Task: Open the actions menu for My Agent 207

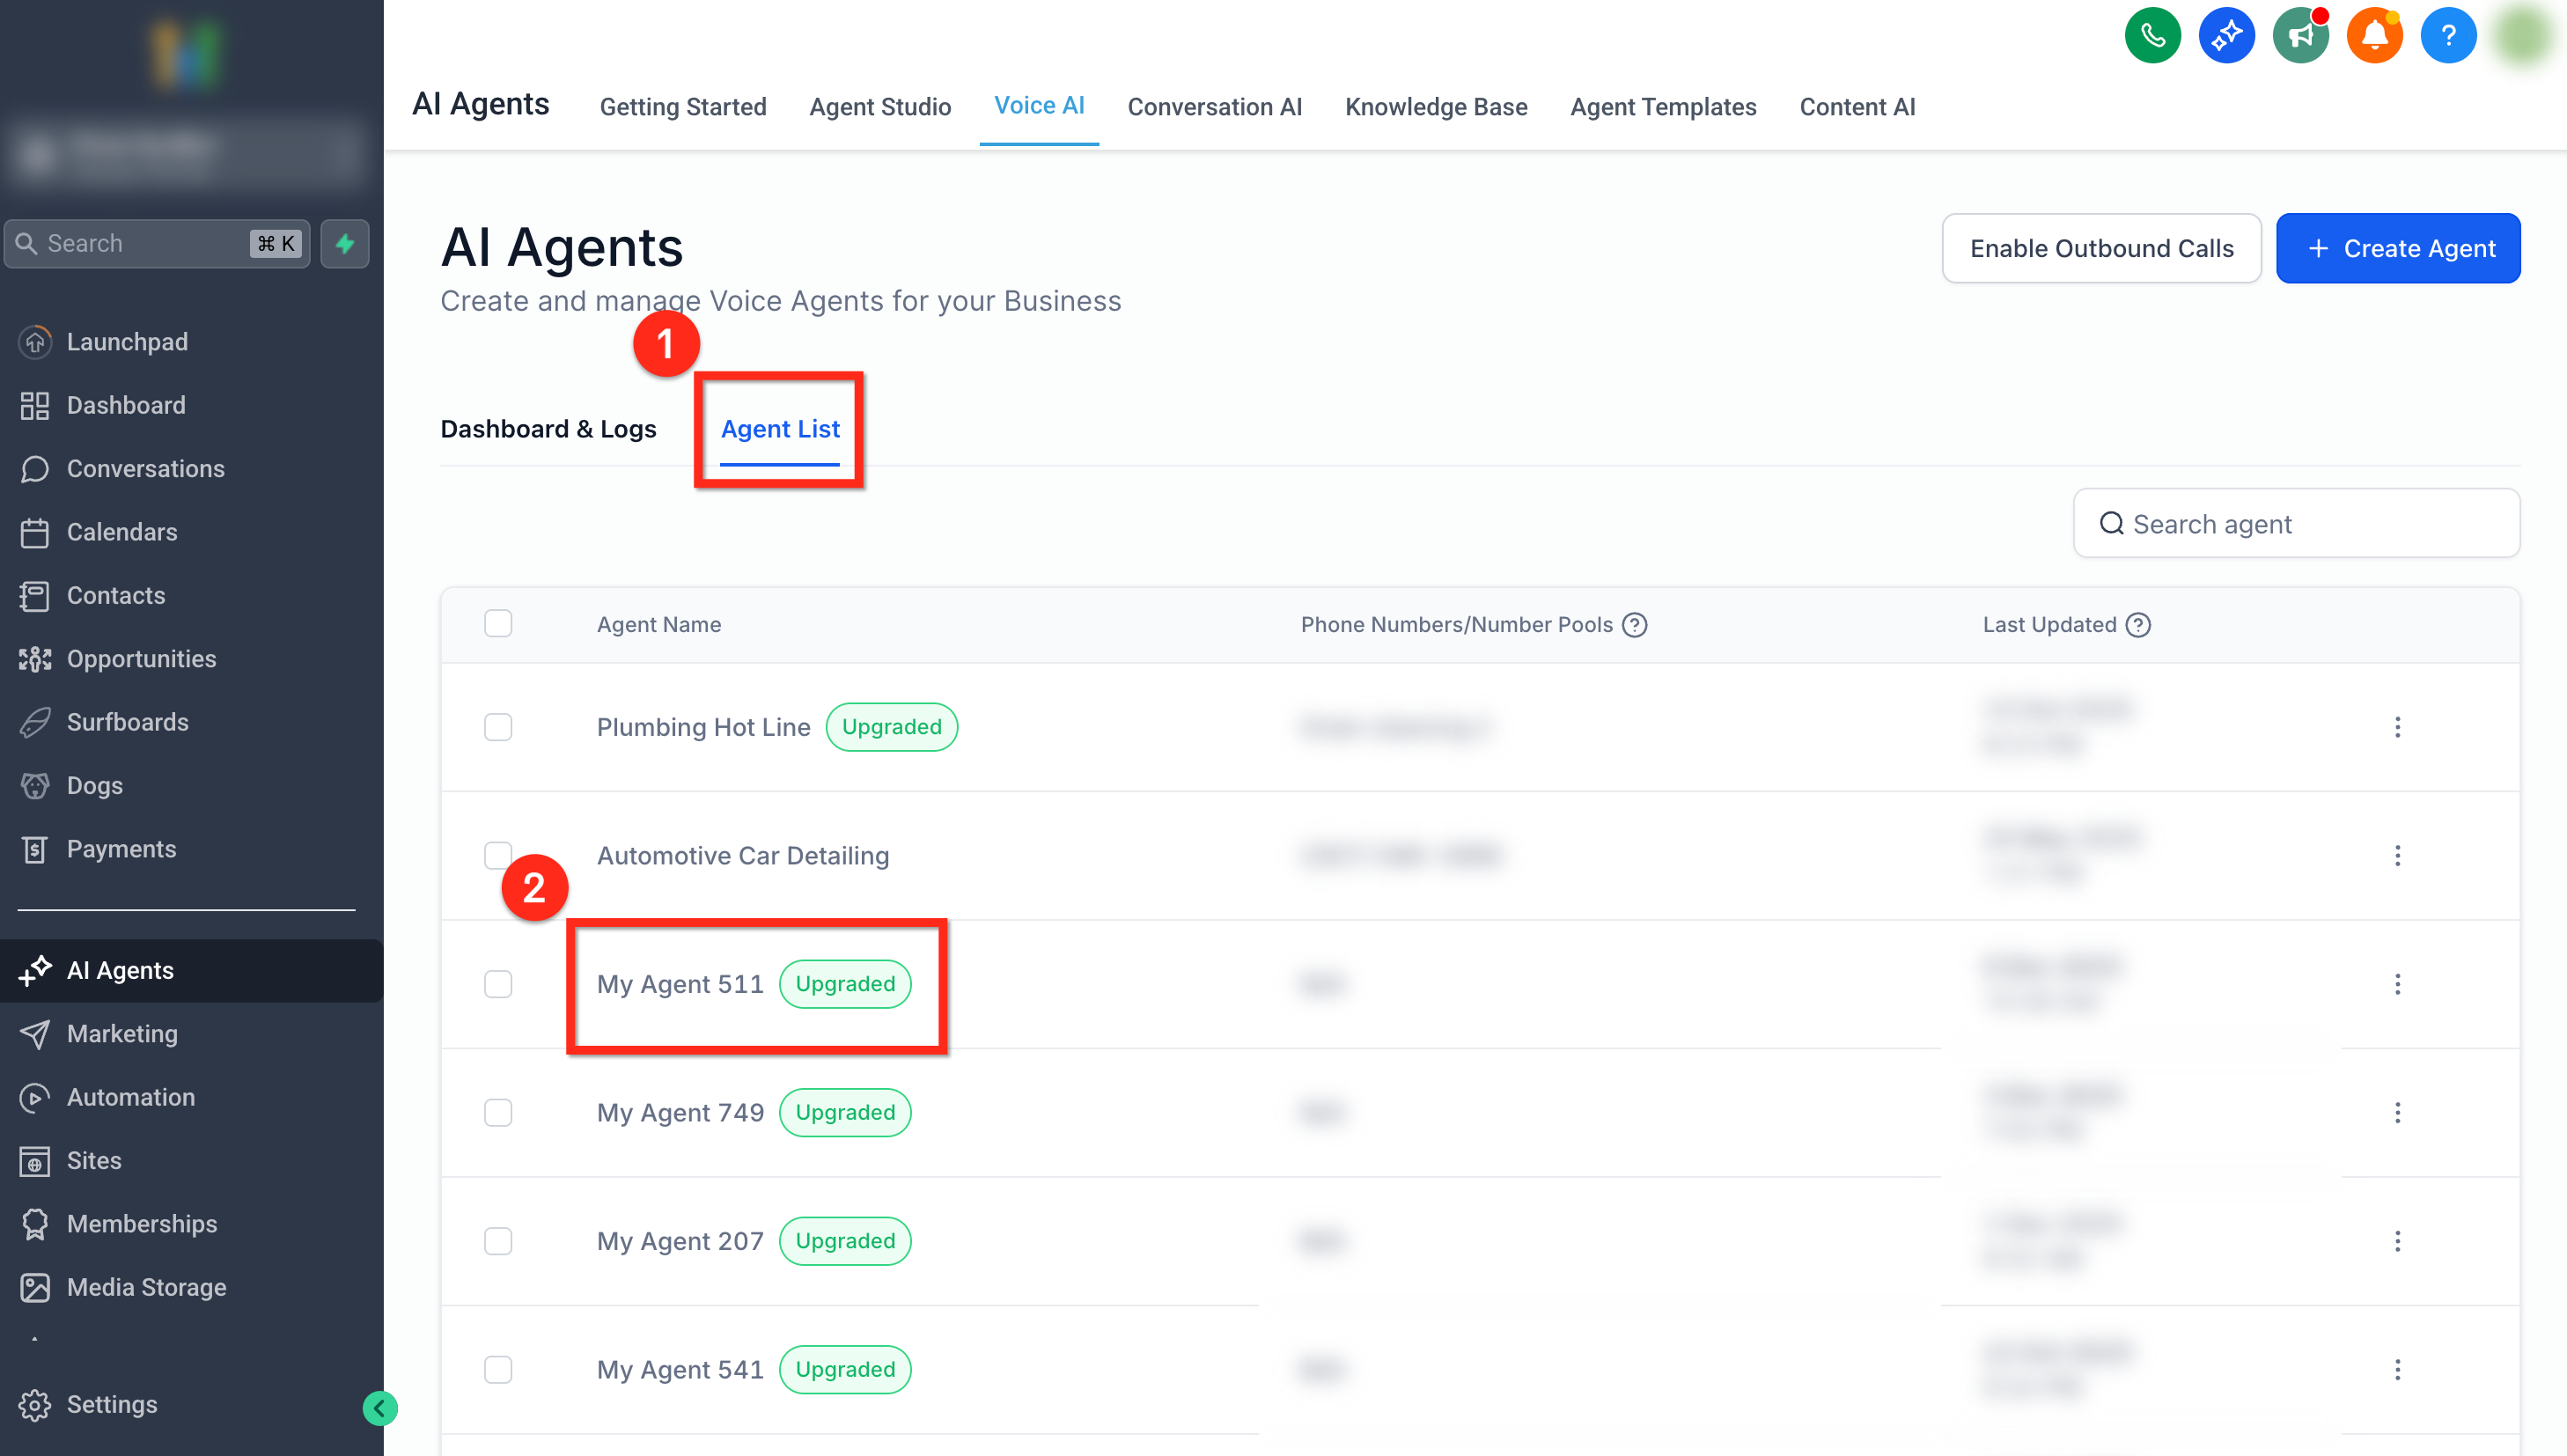Action: pos(2397,1241)
